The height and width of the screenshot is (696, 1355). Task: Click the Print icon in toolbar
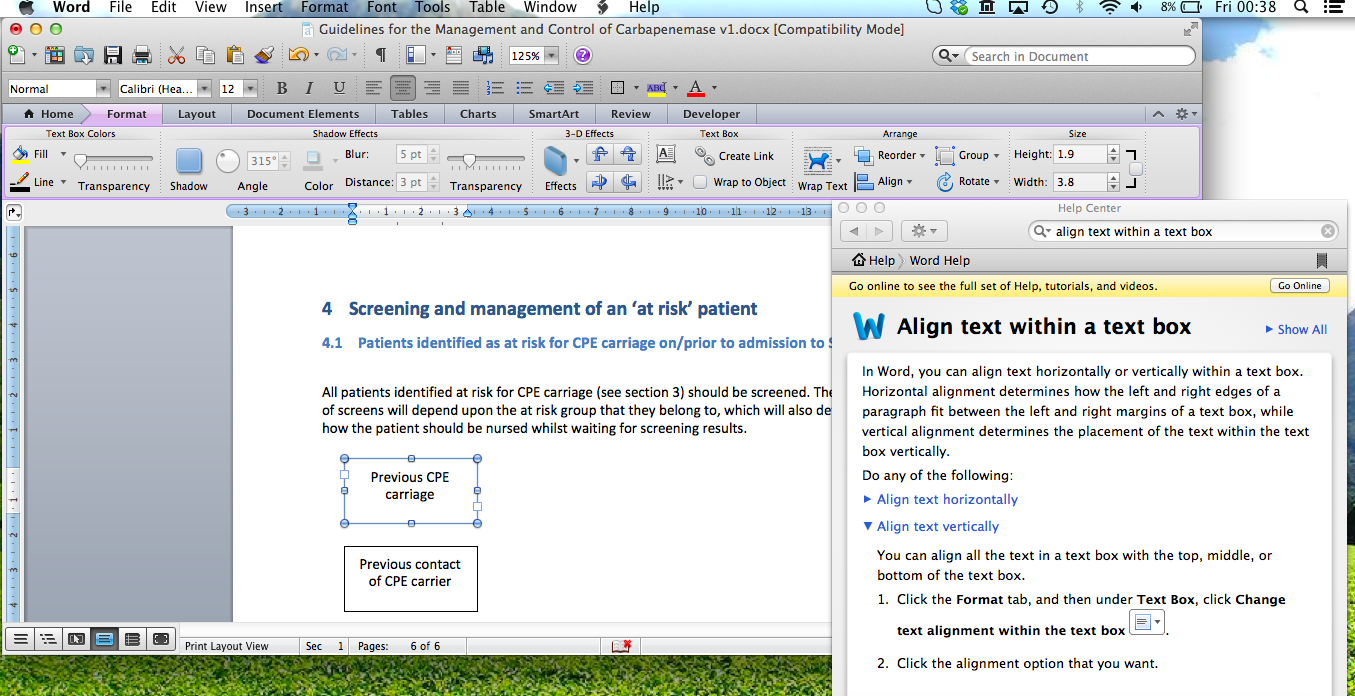(x=142, y=55)
